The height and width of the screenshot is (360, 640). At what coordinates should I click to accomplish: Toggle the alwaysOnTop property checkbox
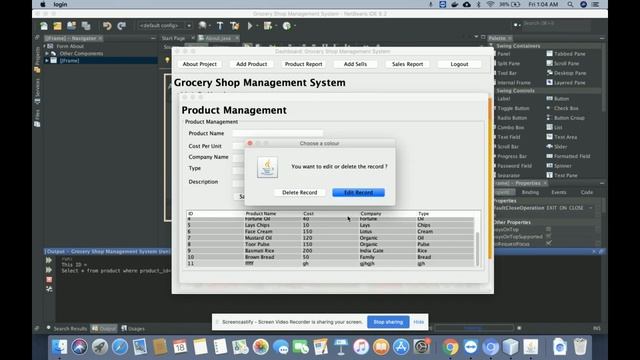[549, 229]
